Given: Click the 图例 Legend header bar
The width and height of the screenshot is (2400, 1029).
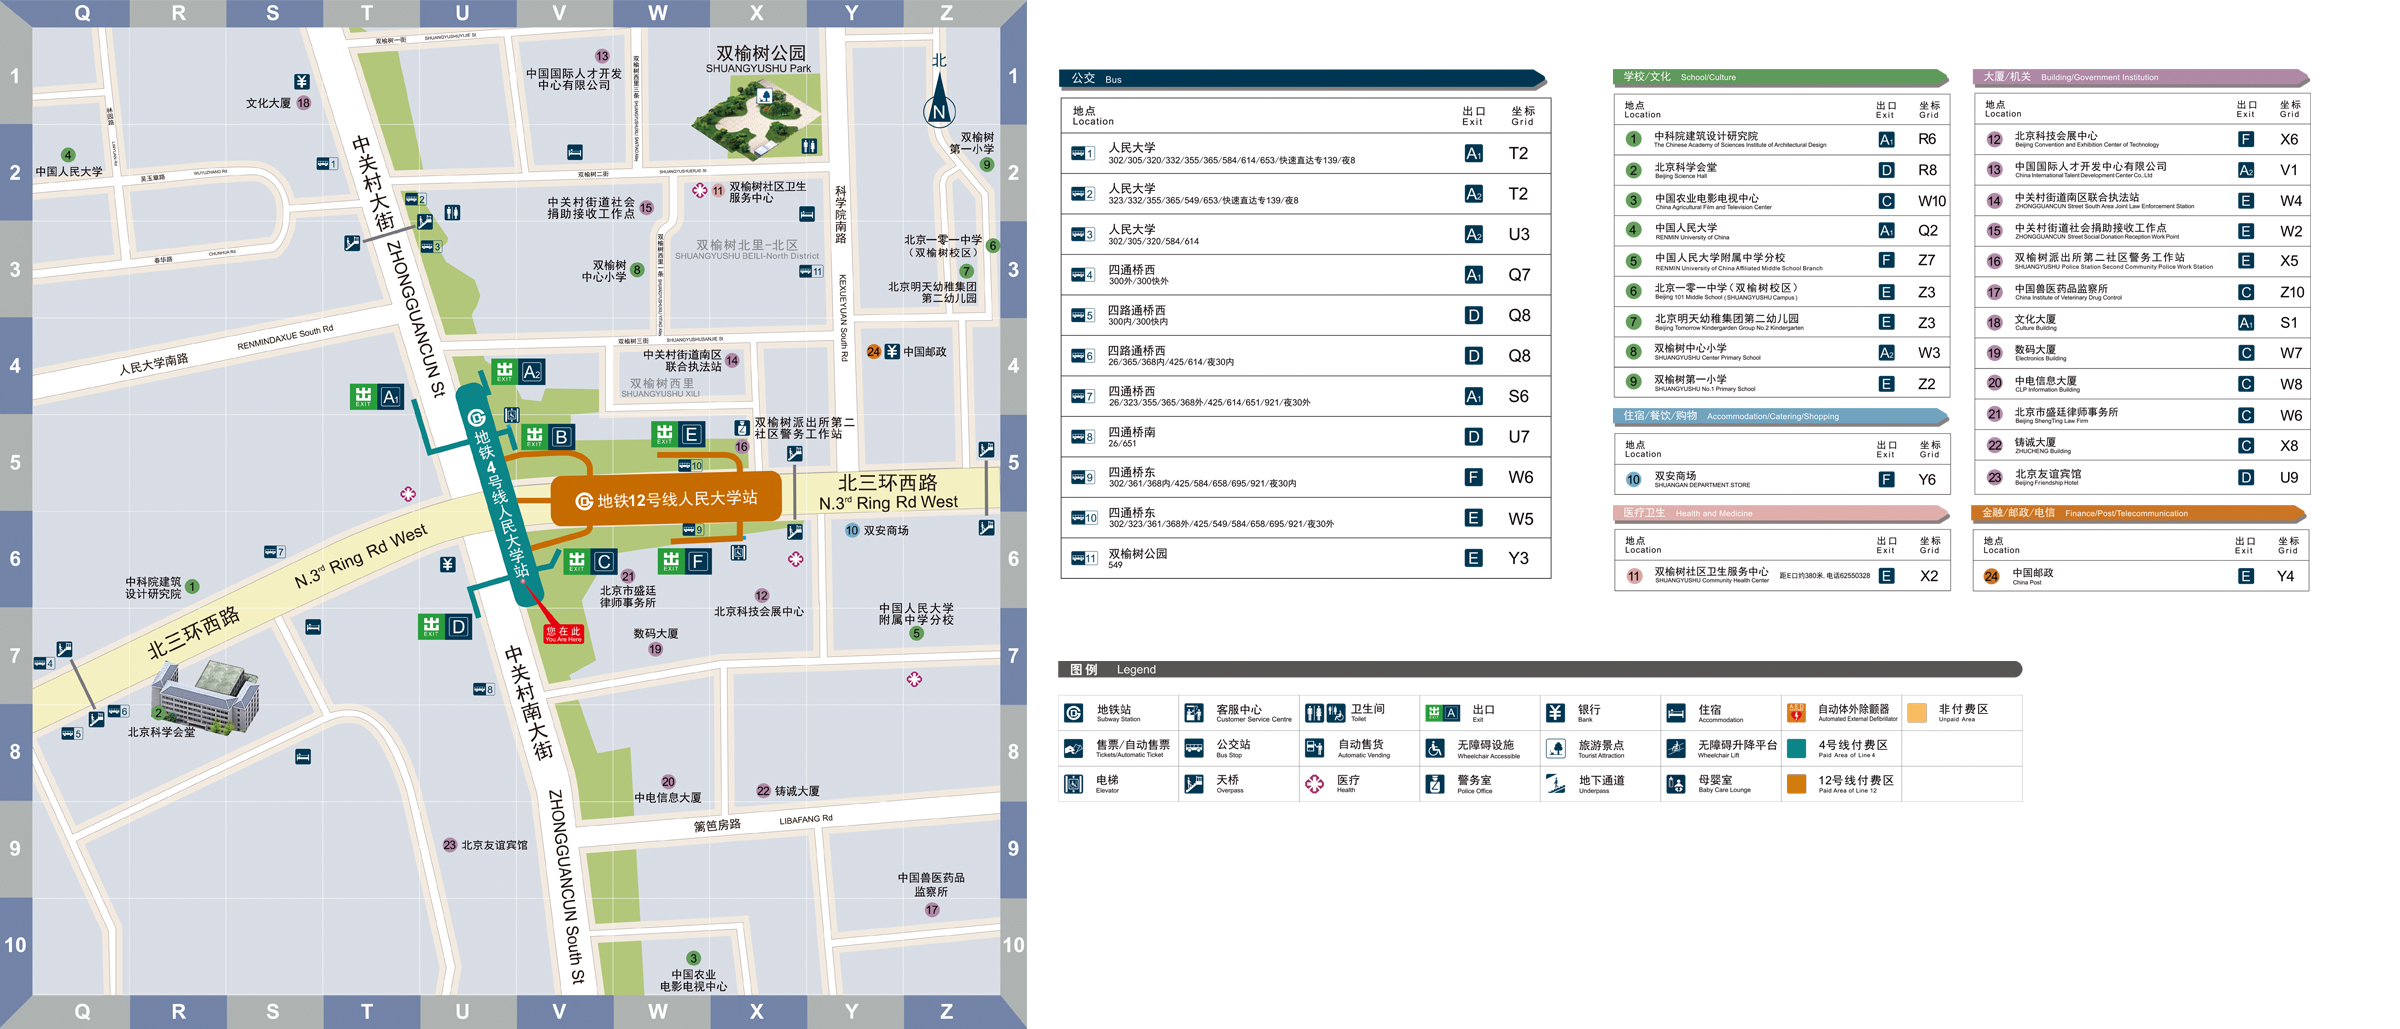Looking at the screenshot, I should click(1540, 669).
